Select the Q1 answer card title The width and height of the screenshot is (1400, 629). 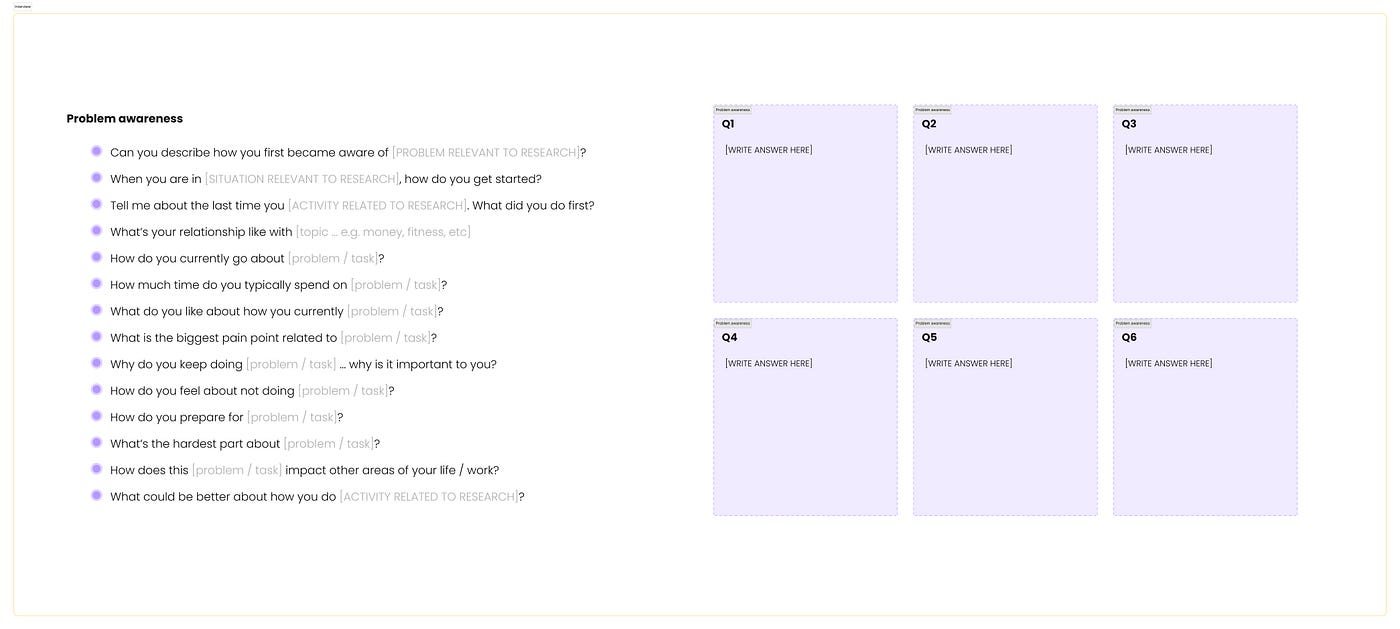click(x=729, y=124)
